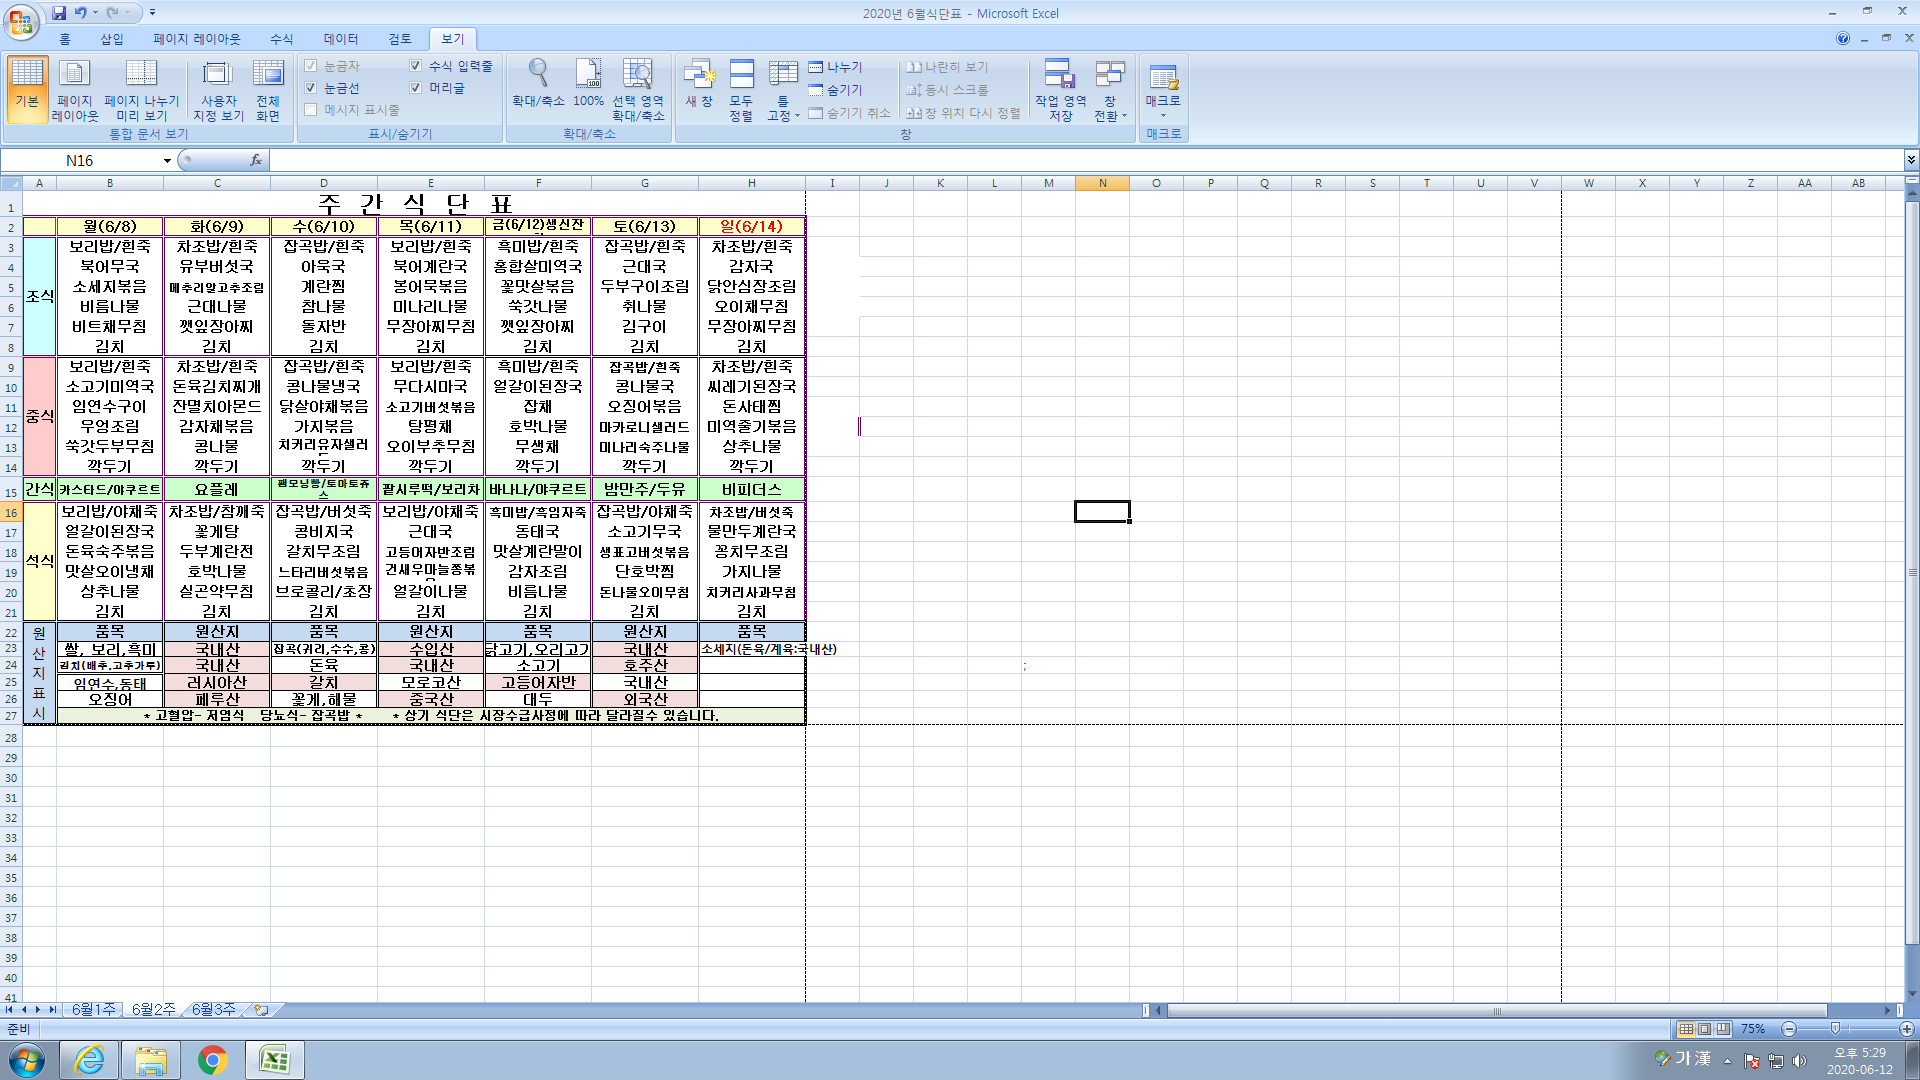Viewport: 1920px width, 1080px height.
Task: Toggle the 눈금선 checkbox
Action: pyautogui.click(x=311, y=88)
